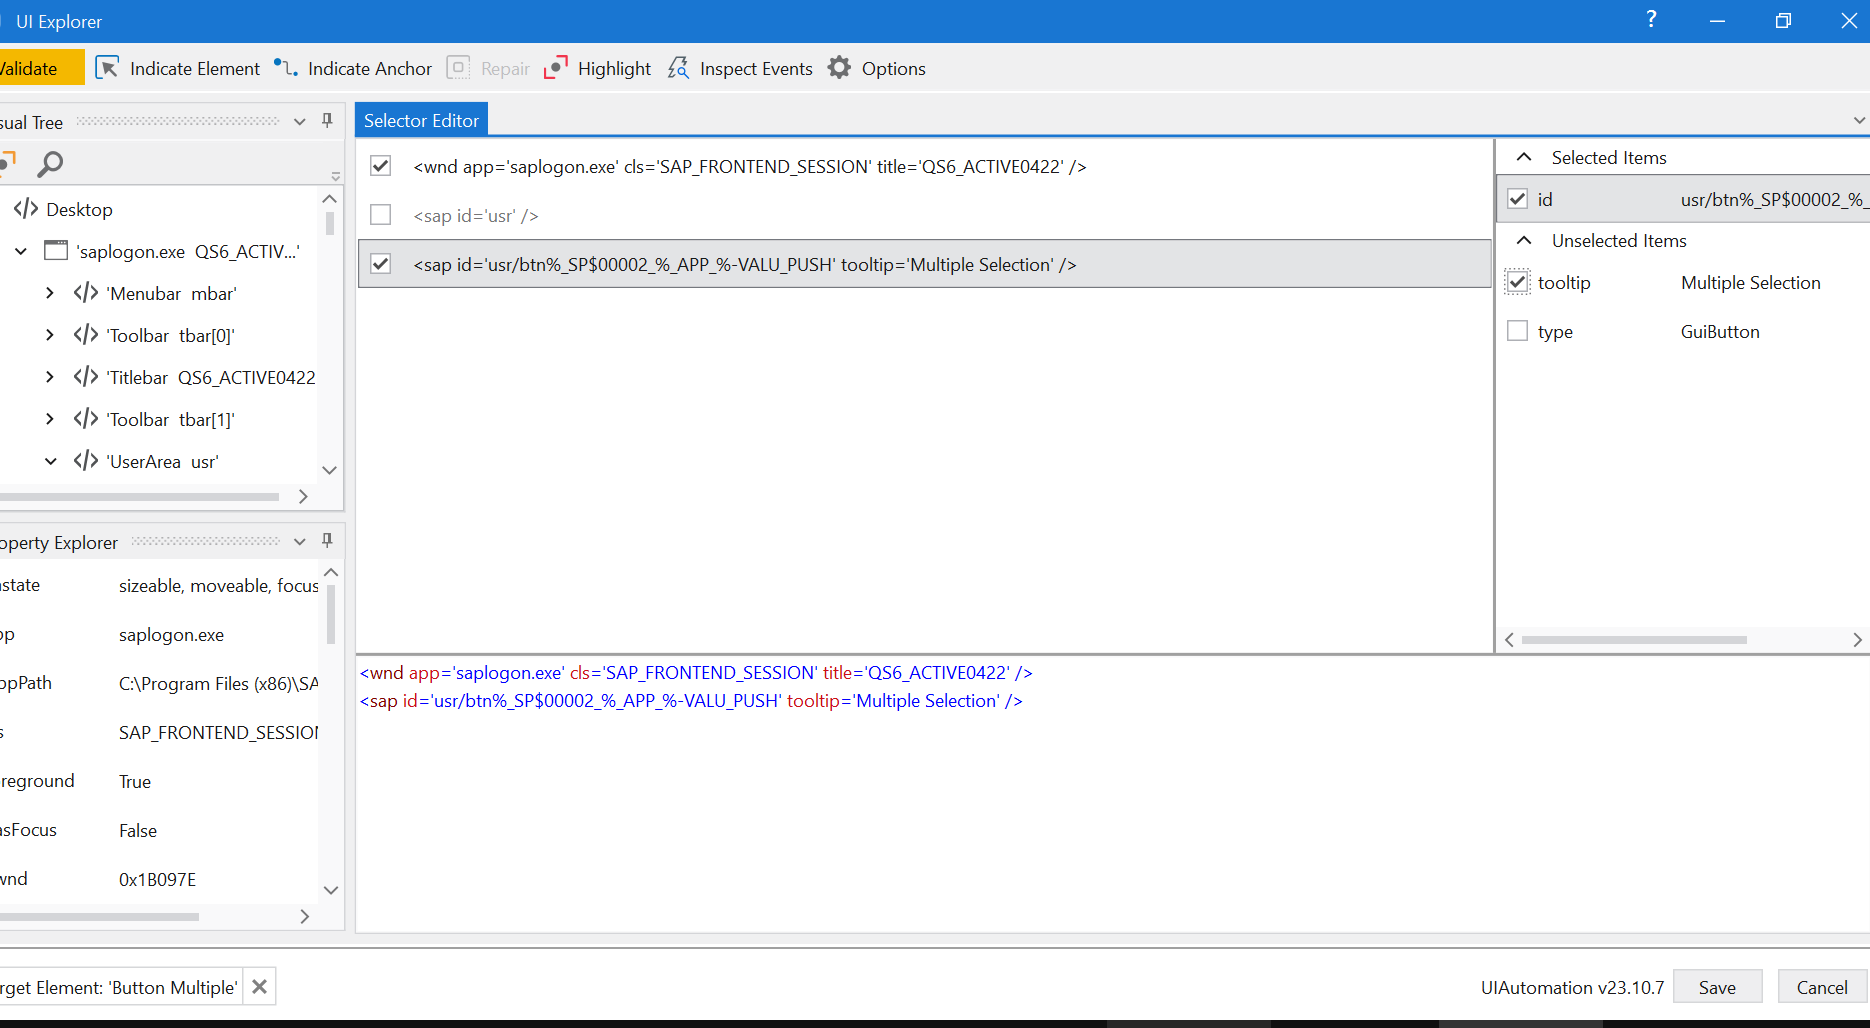Open the Options gear icon
This screenshot has width=1870, height=1028.
tap(840, 68)
